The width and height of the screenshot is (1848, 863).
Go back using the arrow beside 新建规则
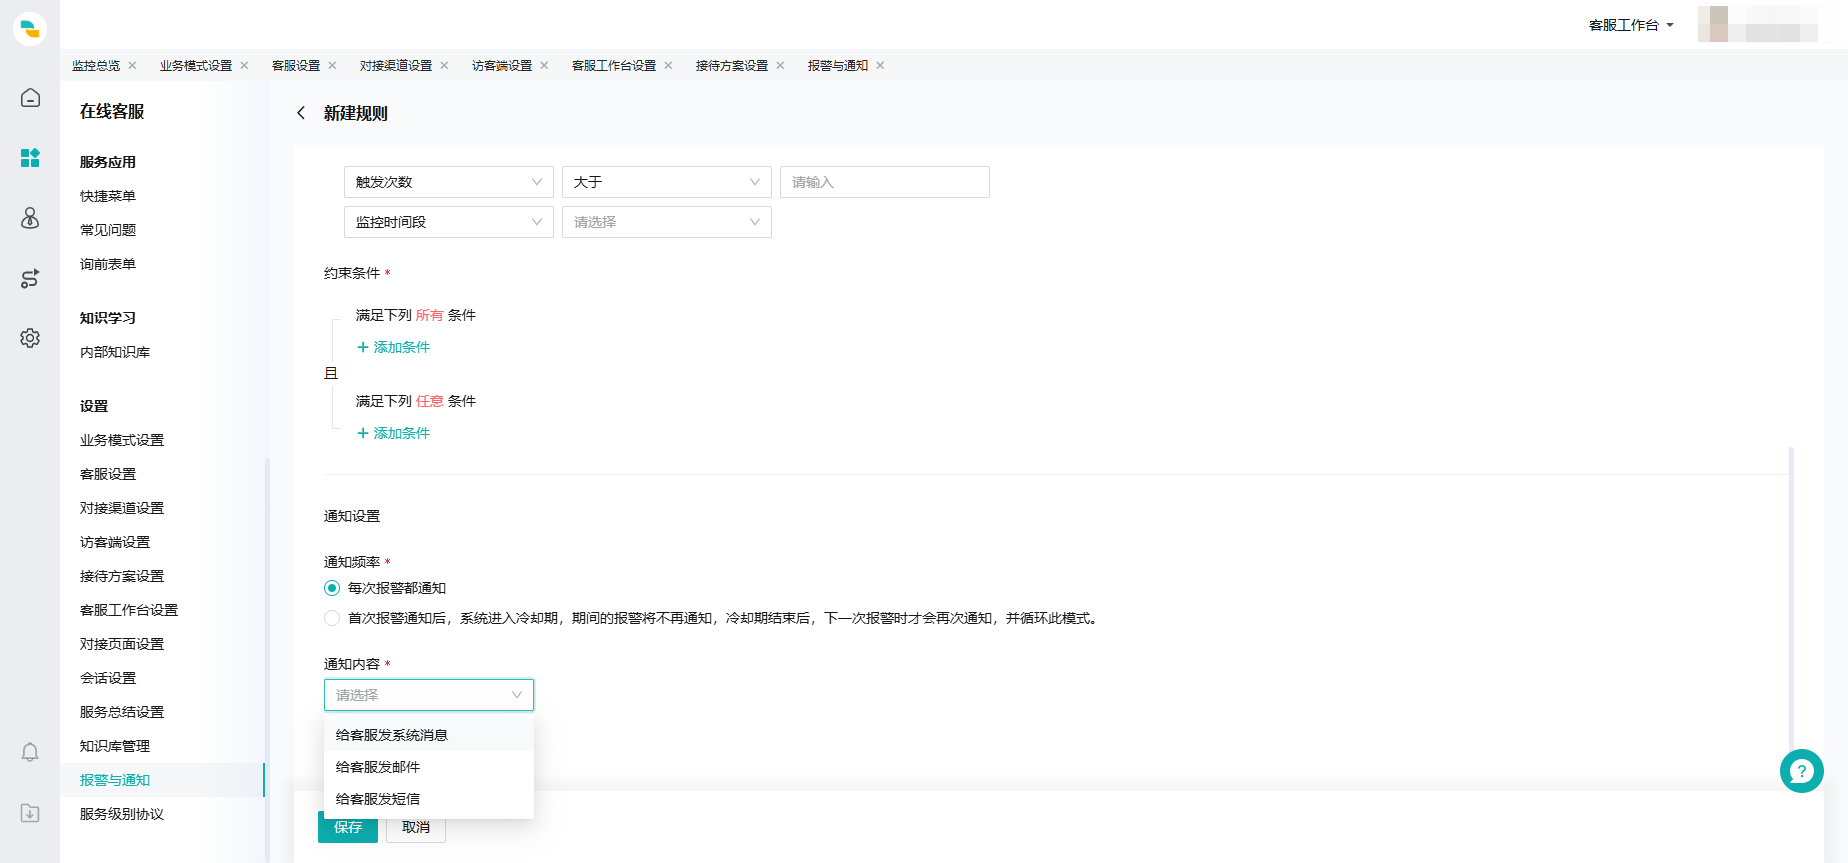point(301,113)
